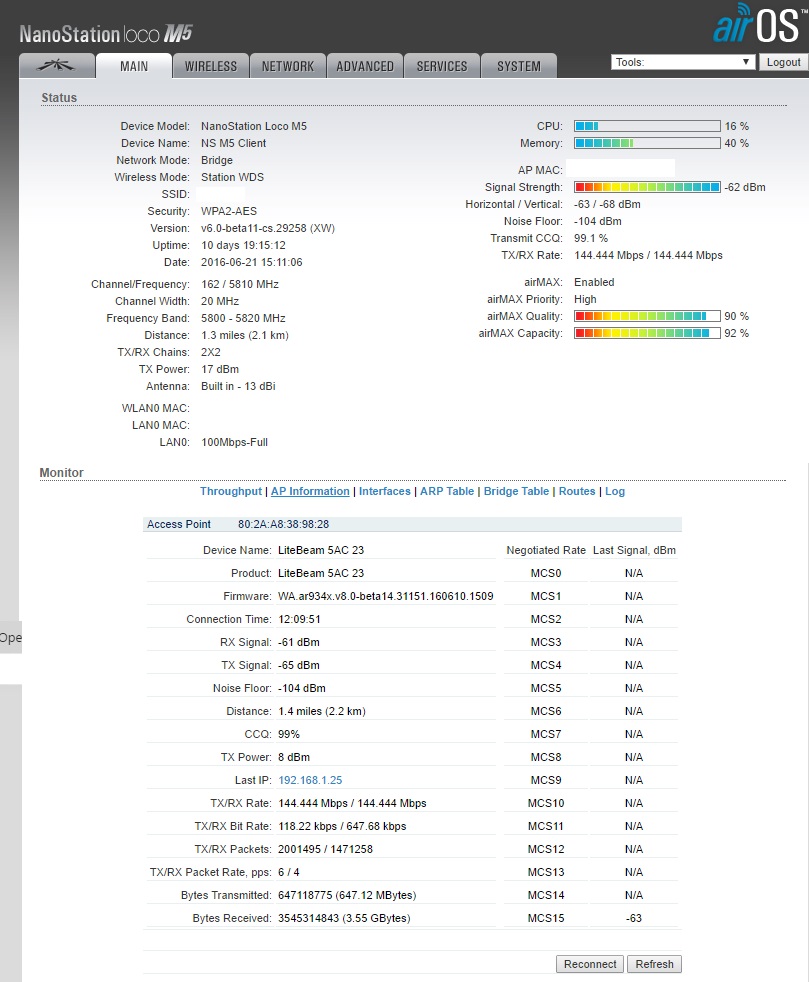This screenshot has height=982, width=809.
Task: Select the CCQ value '99%'
Action: pyautogui.click(x=289, y=734)
